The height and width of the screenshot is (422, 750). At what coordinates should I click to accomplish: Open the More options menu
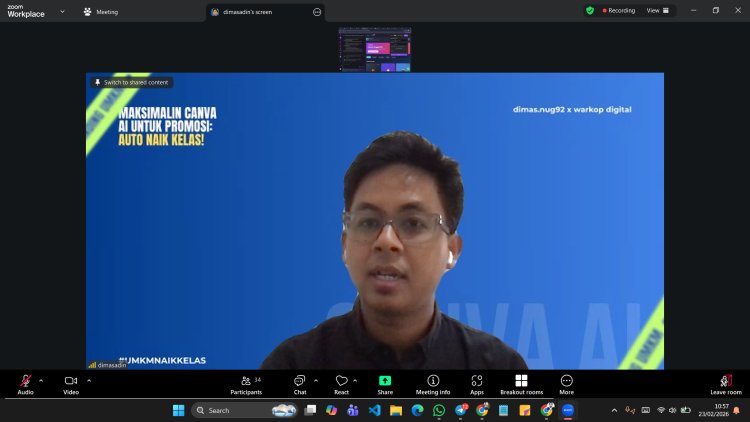[x=567, y=384]
